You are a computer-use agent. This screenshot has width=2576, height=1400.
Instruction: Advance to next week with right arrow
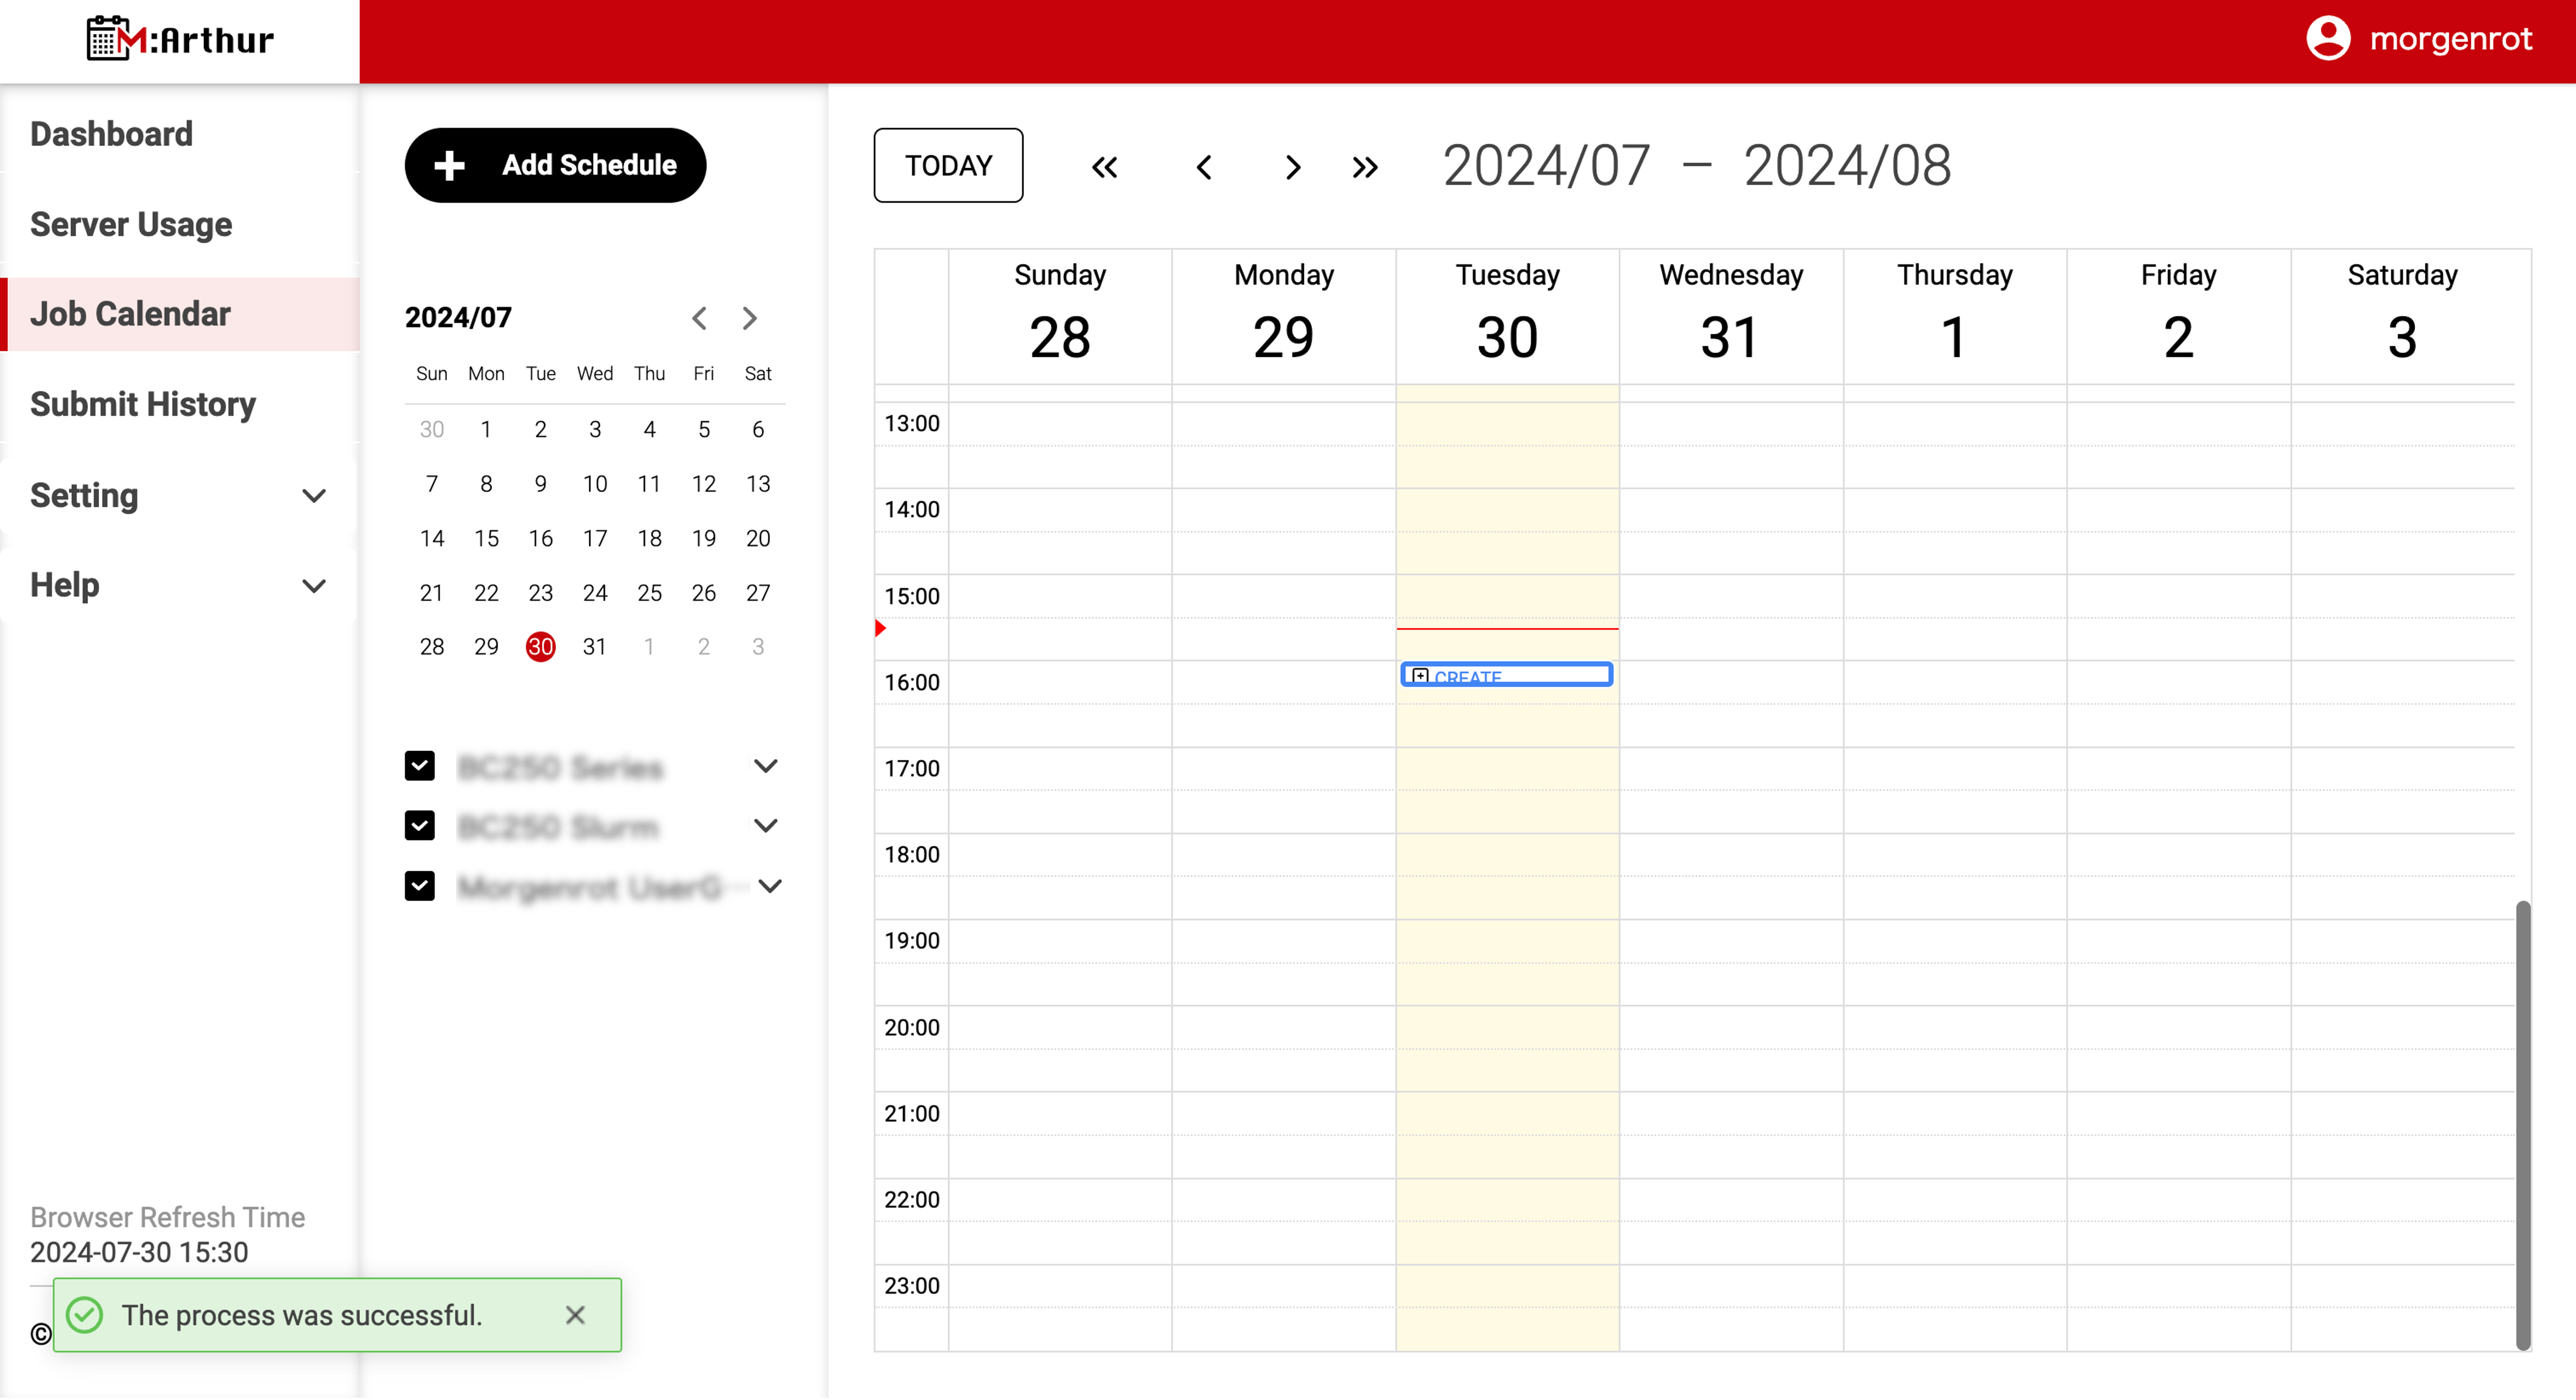1292,166
